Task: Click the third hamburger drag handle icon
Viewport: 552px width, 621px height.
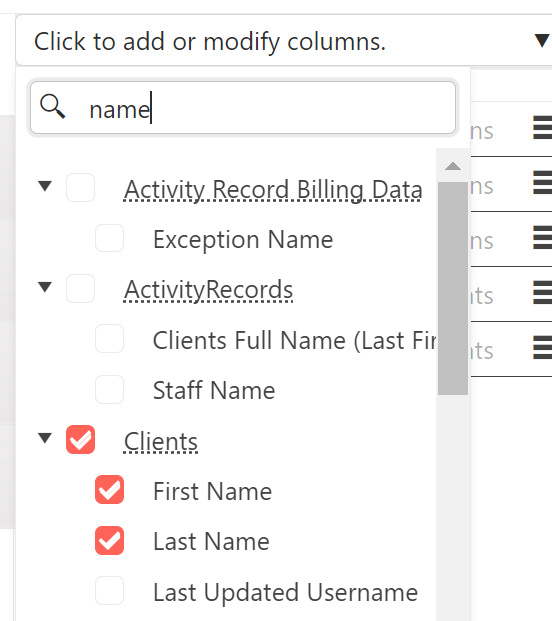Action: click(x=542, y=238)
